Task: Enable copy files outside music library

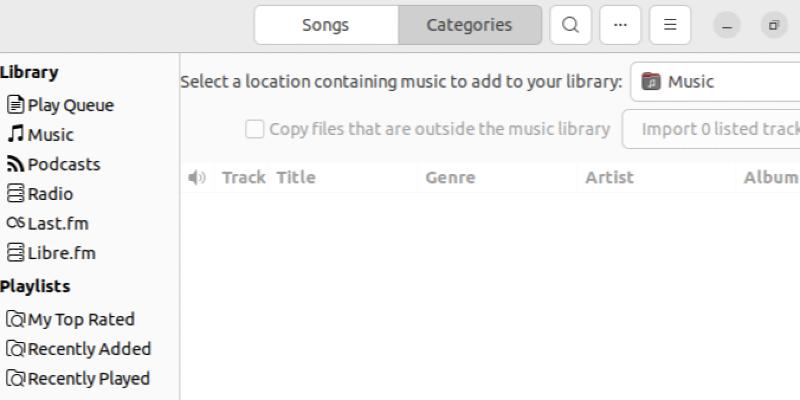Action: coord(255,129)
